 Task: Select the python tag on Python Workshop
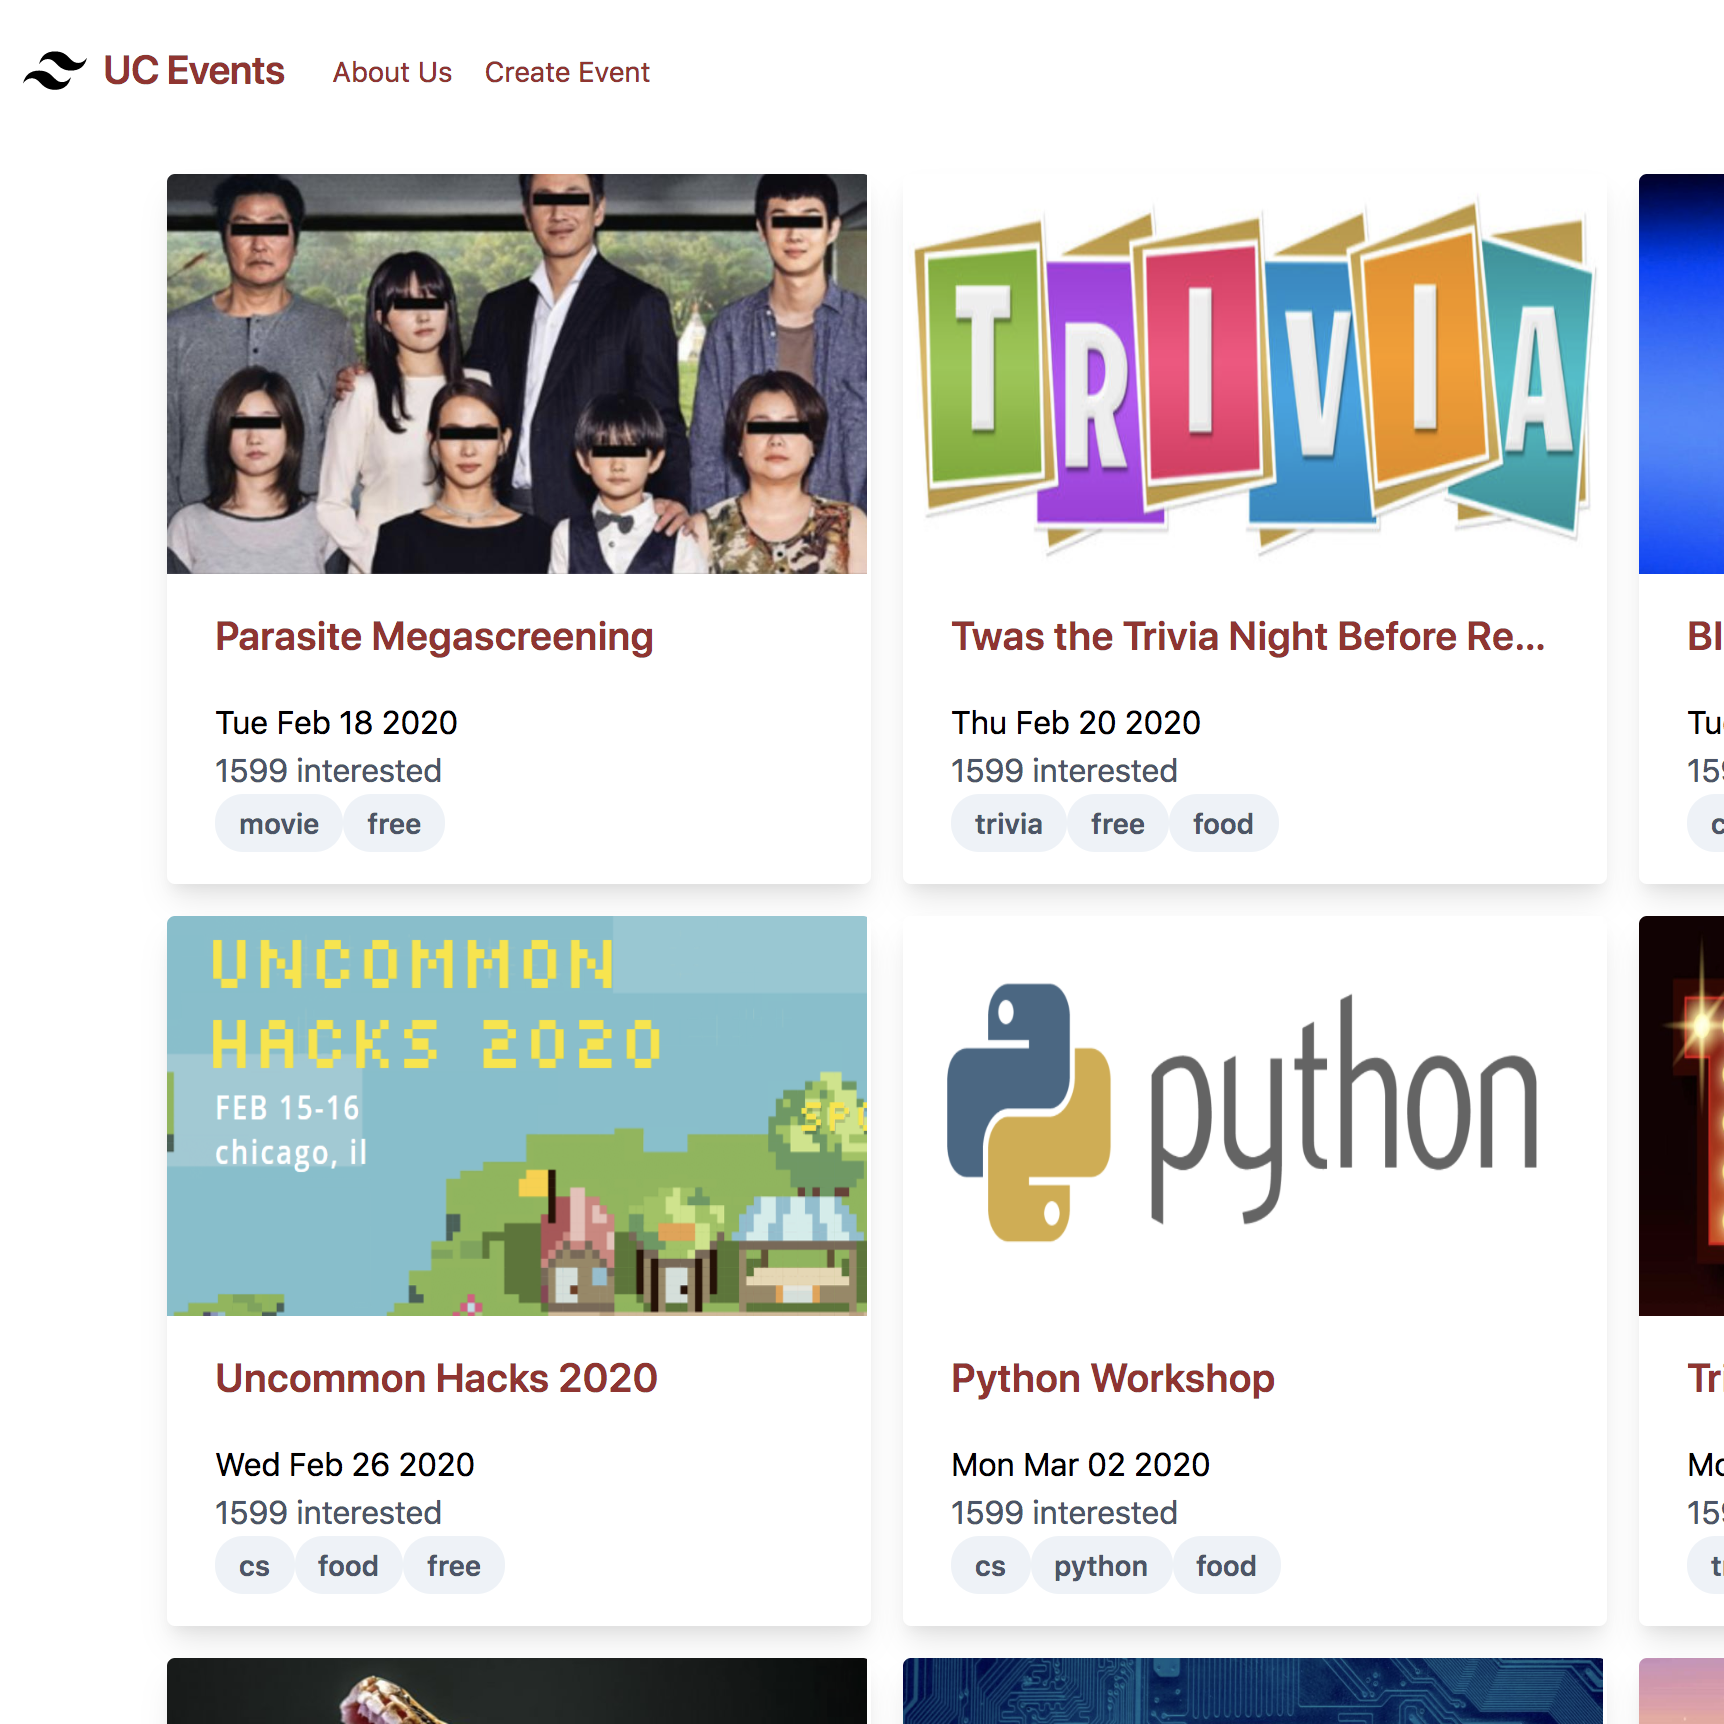click(x=1100, y=1566)
